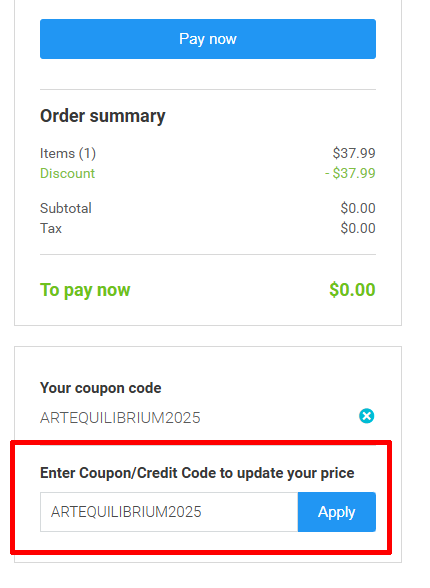Screen dimensions: 430x588
Task: Focus the coupon/credit code input field
Action: pos(169,512)
